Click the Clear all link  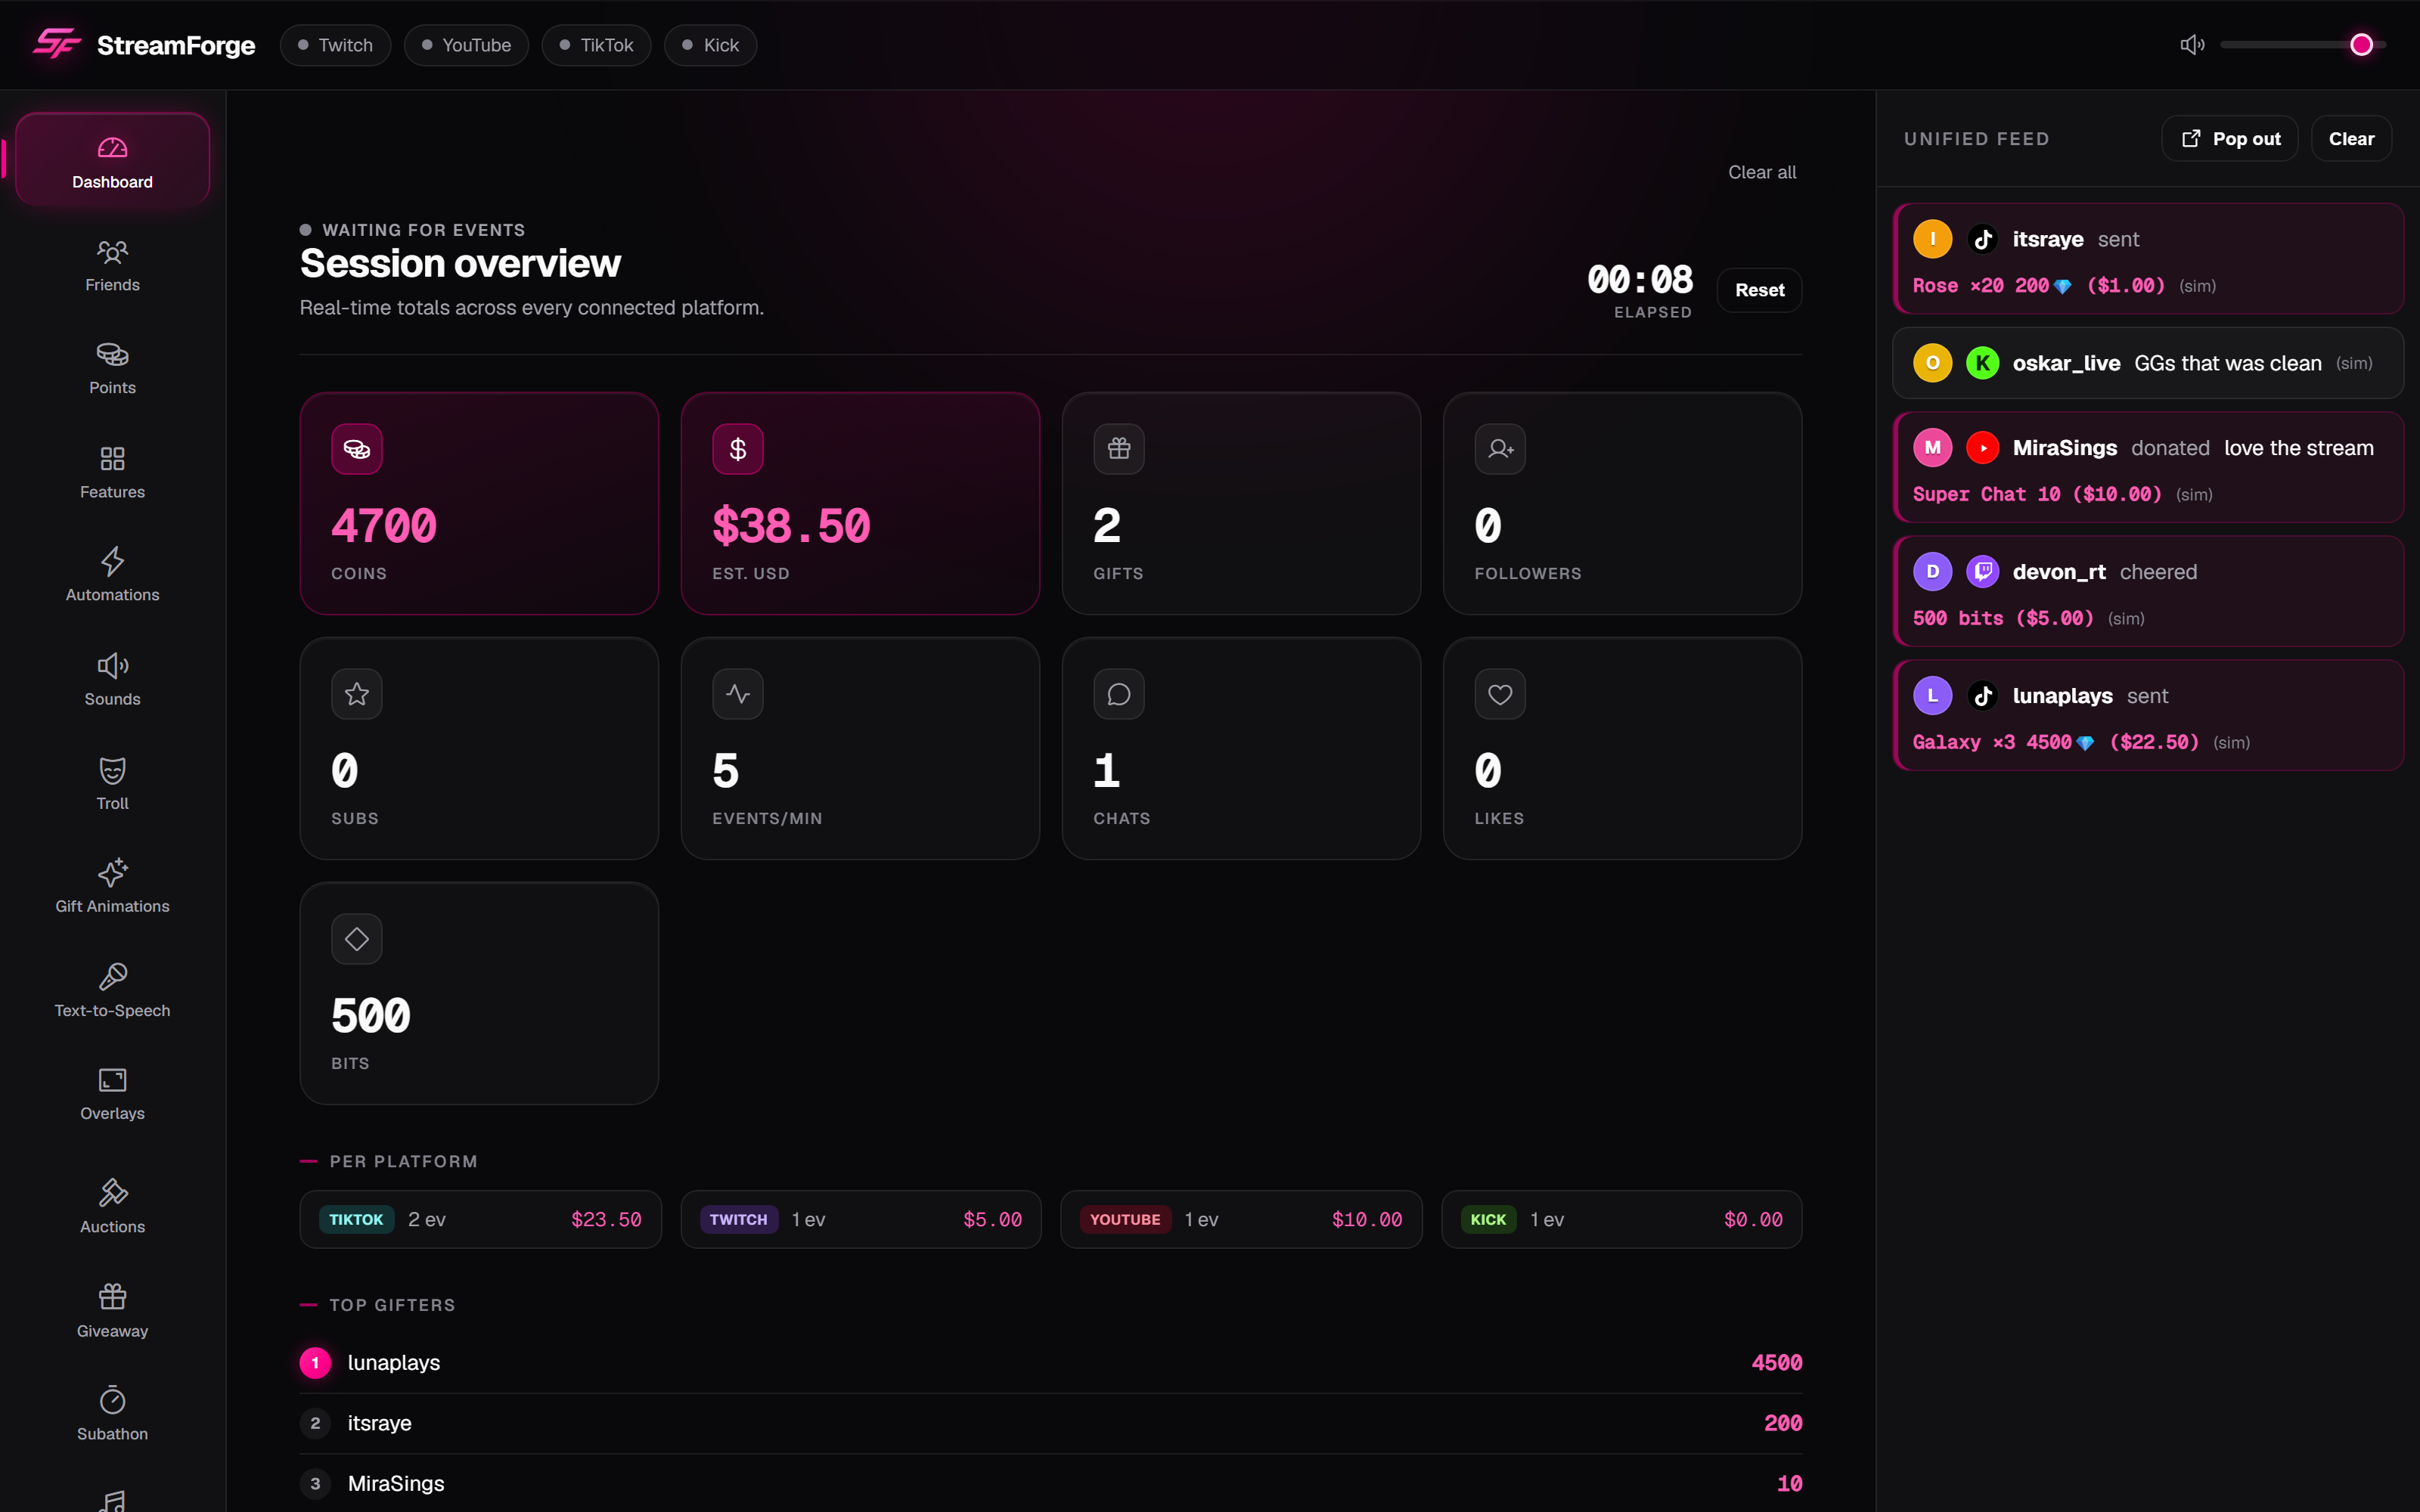pos(1762,172)
